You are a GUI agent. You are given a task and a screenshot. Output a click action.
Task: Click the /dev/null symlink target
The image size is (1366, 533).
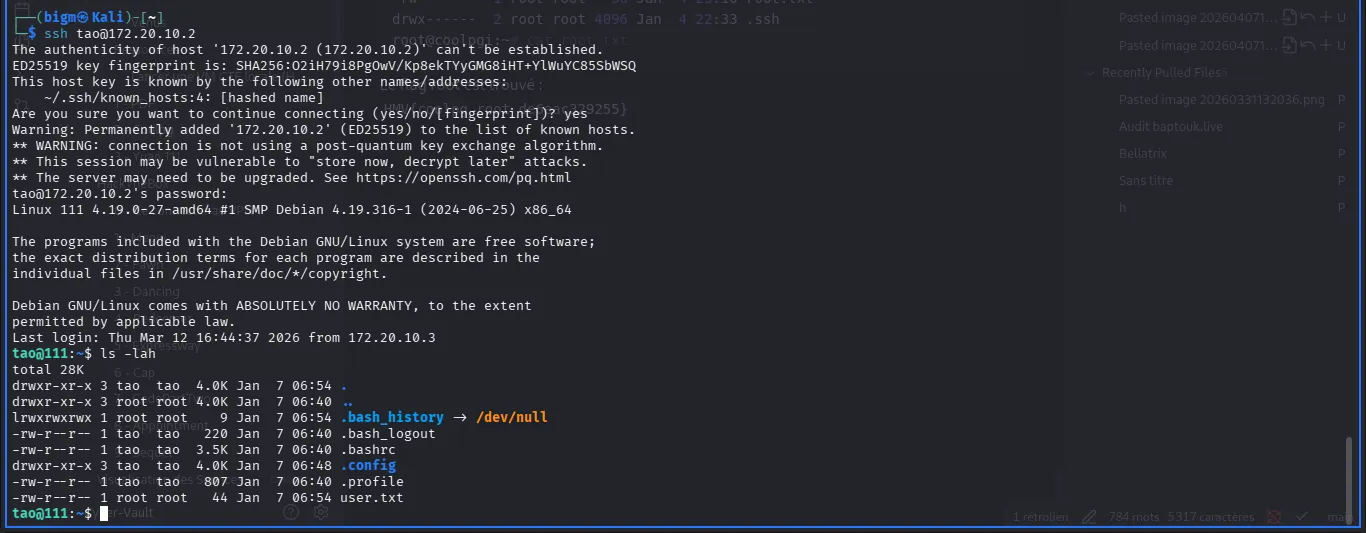512,417
